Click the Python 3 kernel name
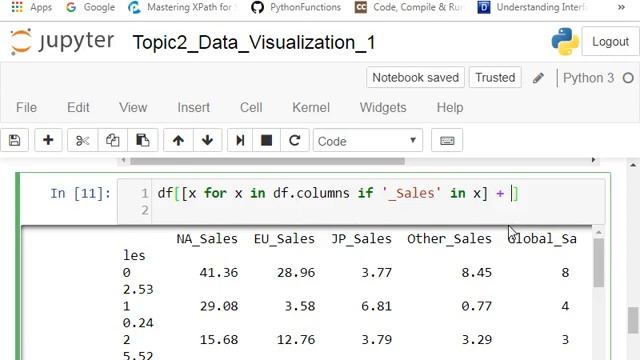The height and width of the screenshot is (360, 640). (x=588, y=78)
